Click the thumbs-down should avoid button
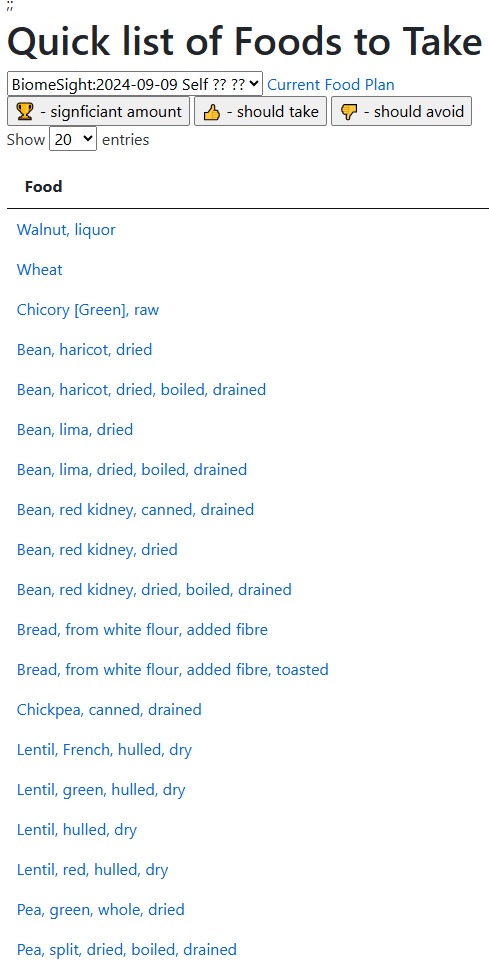 point(402,112)
